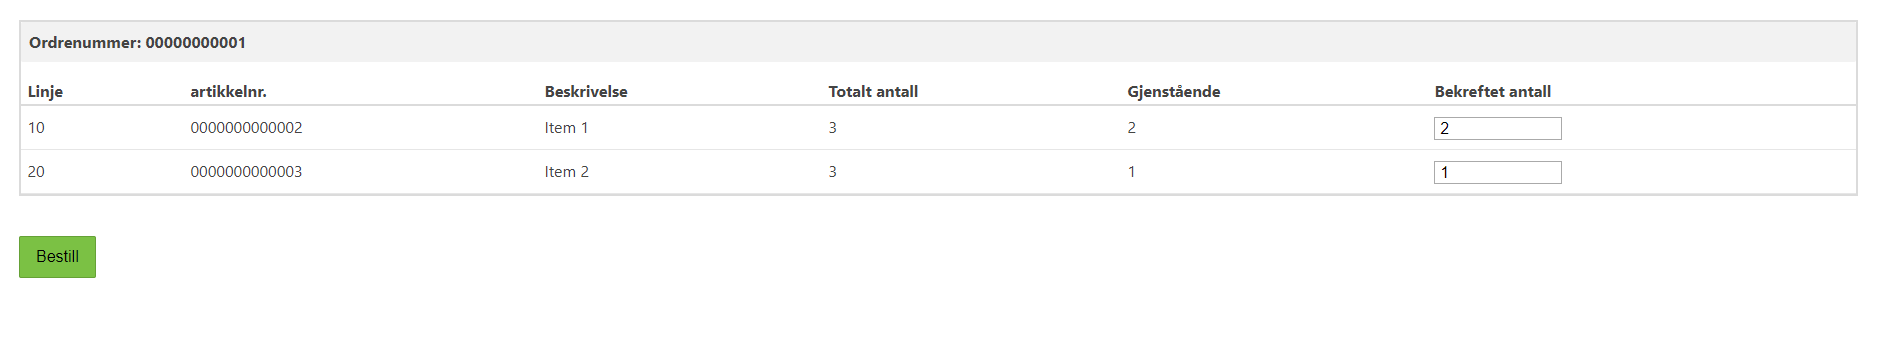Click remaining quantity 1 for Item 2

(x=1131, y=172)
